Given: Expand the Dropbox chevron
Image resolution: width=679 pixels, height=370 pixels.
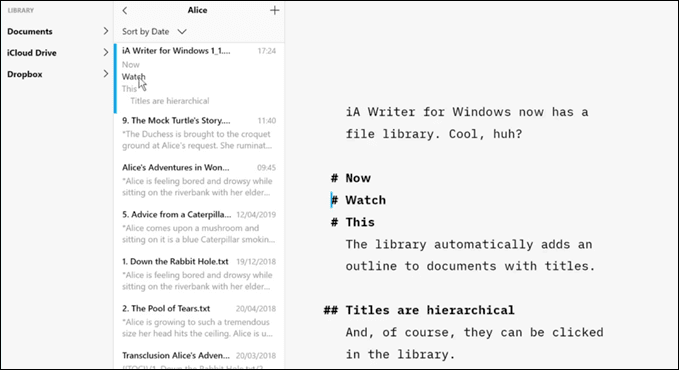Looking at the screenshot, I should click(106, 74).
